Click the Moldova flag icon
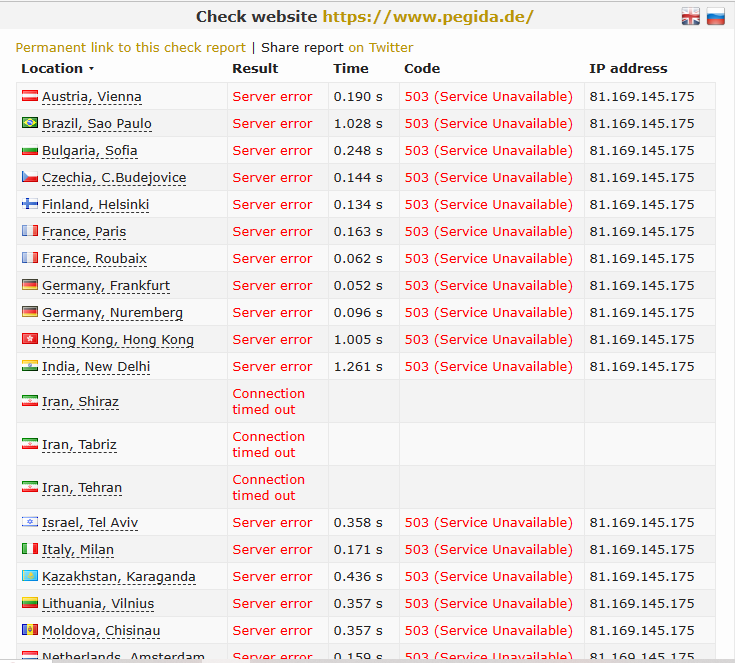 point(30,630)
